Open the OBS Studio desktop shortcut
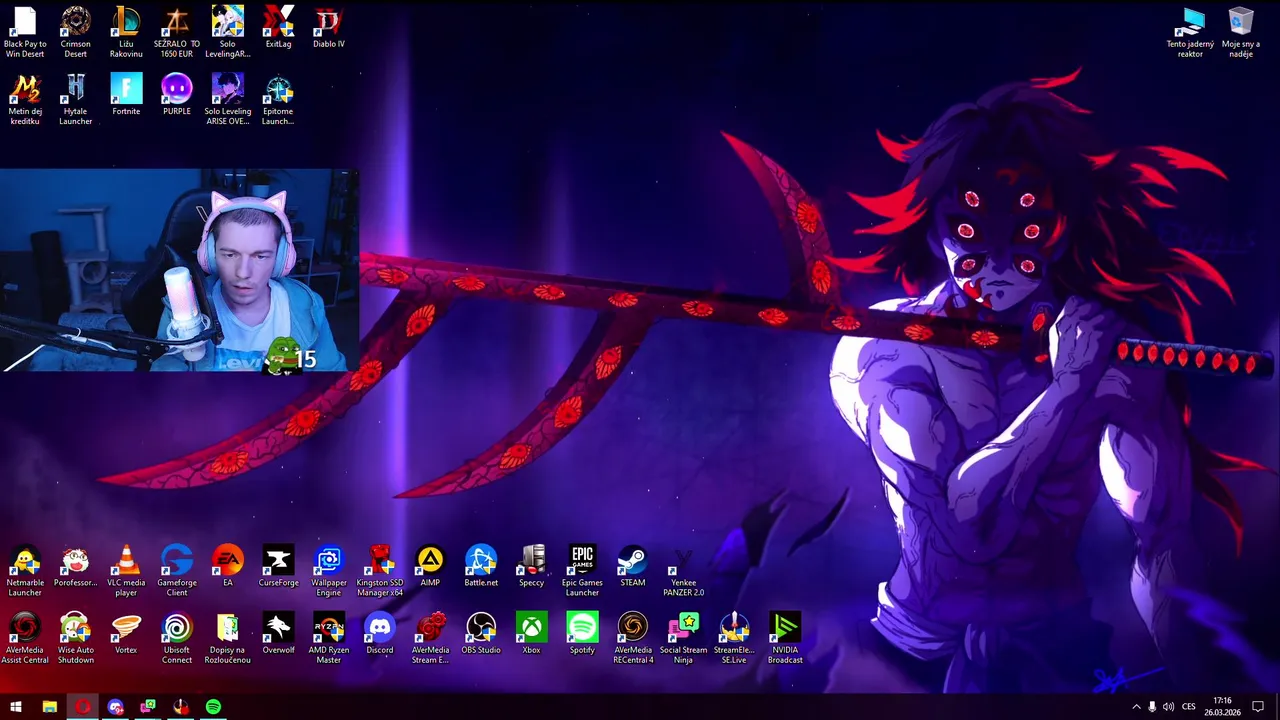 pyautogui.click(x=481, y=634)
